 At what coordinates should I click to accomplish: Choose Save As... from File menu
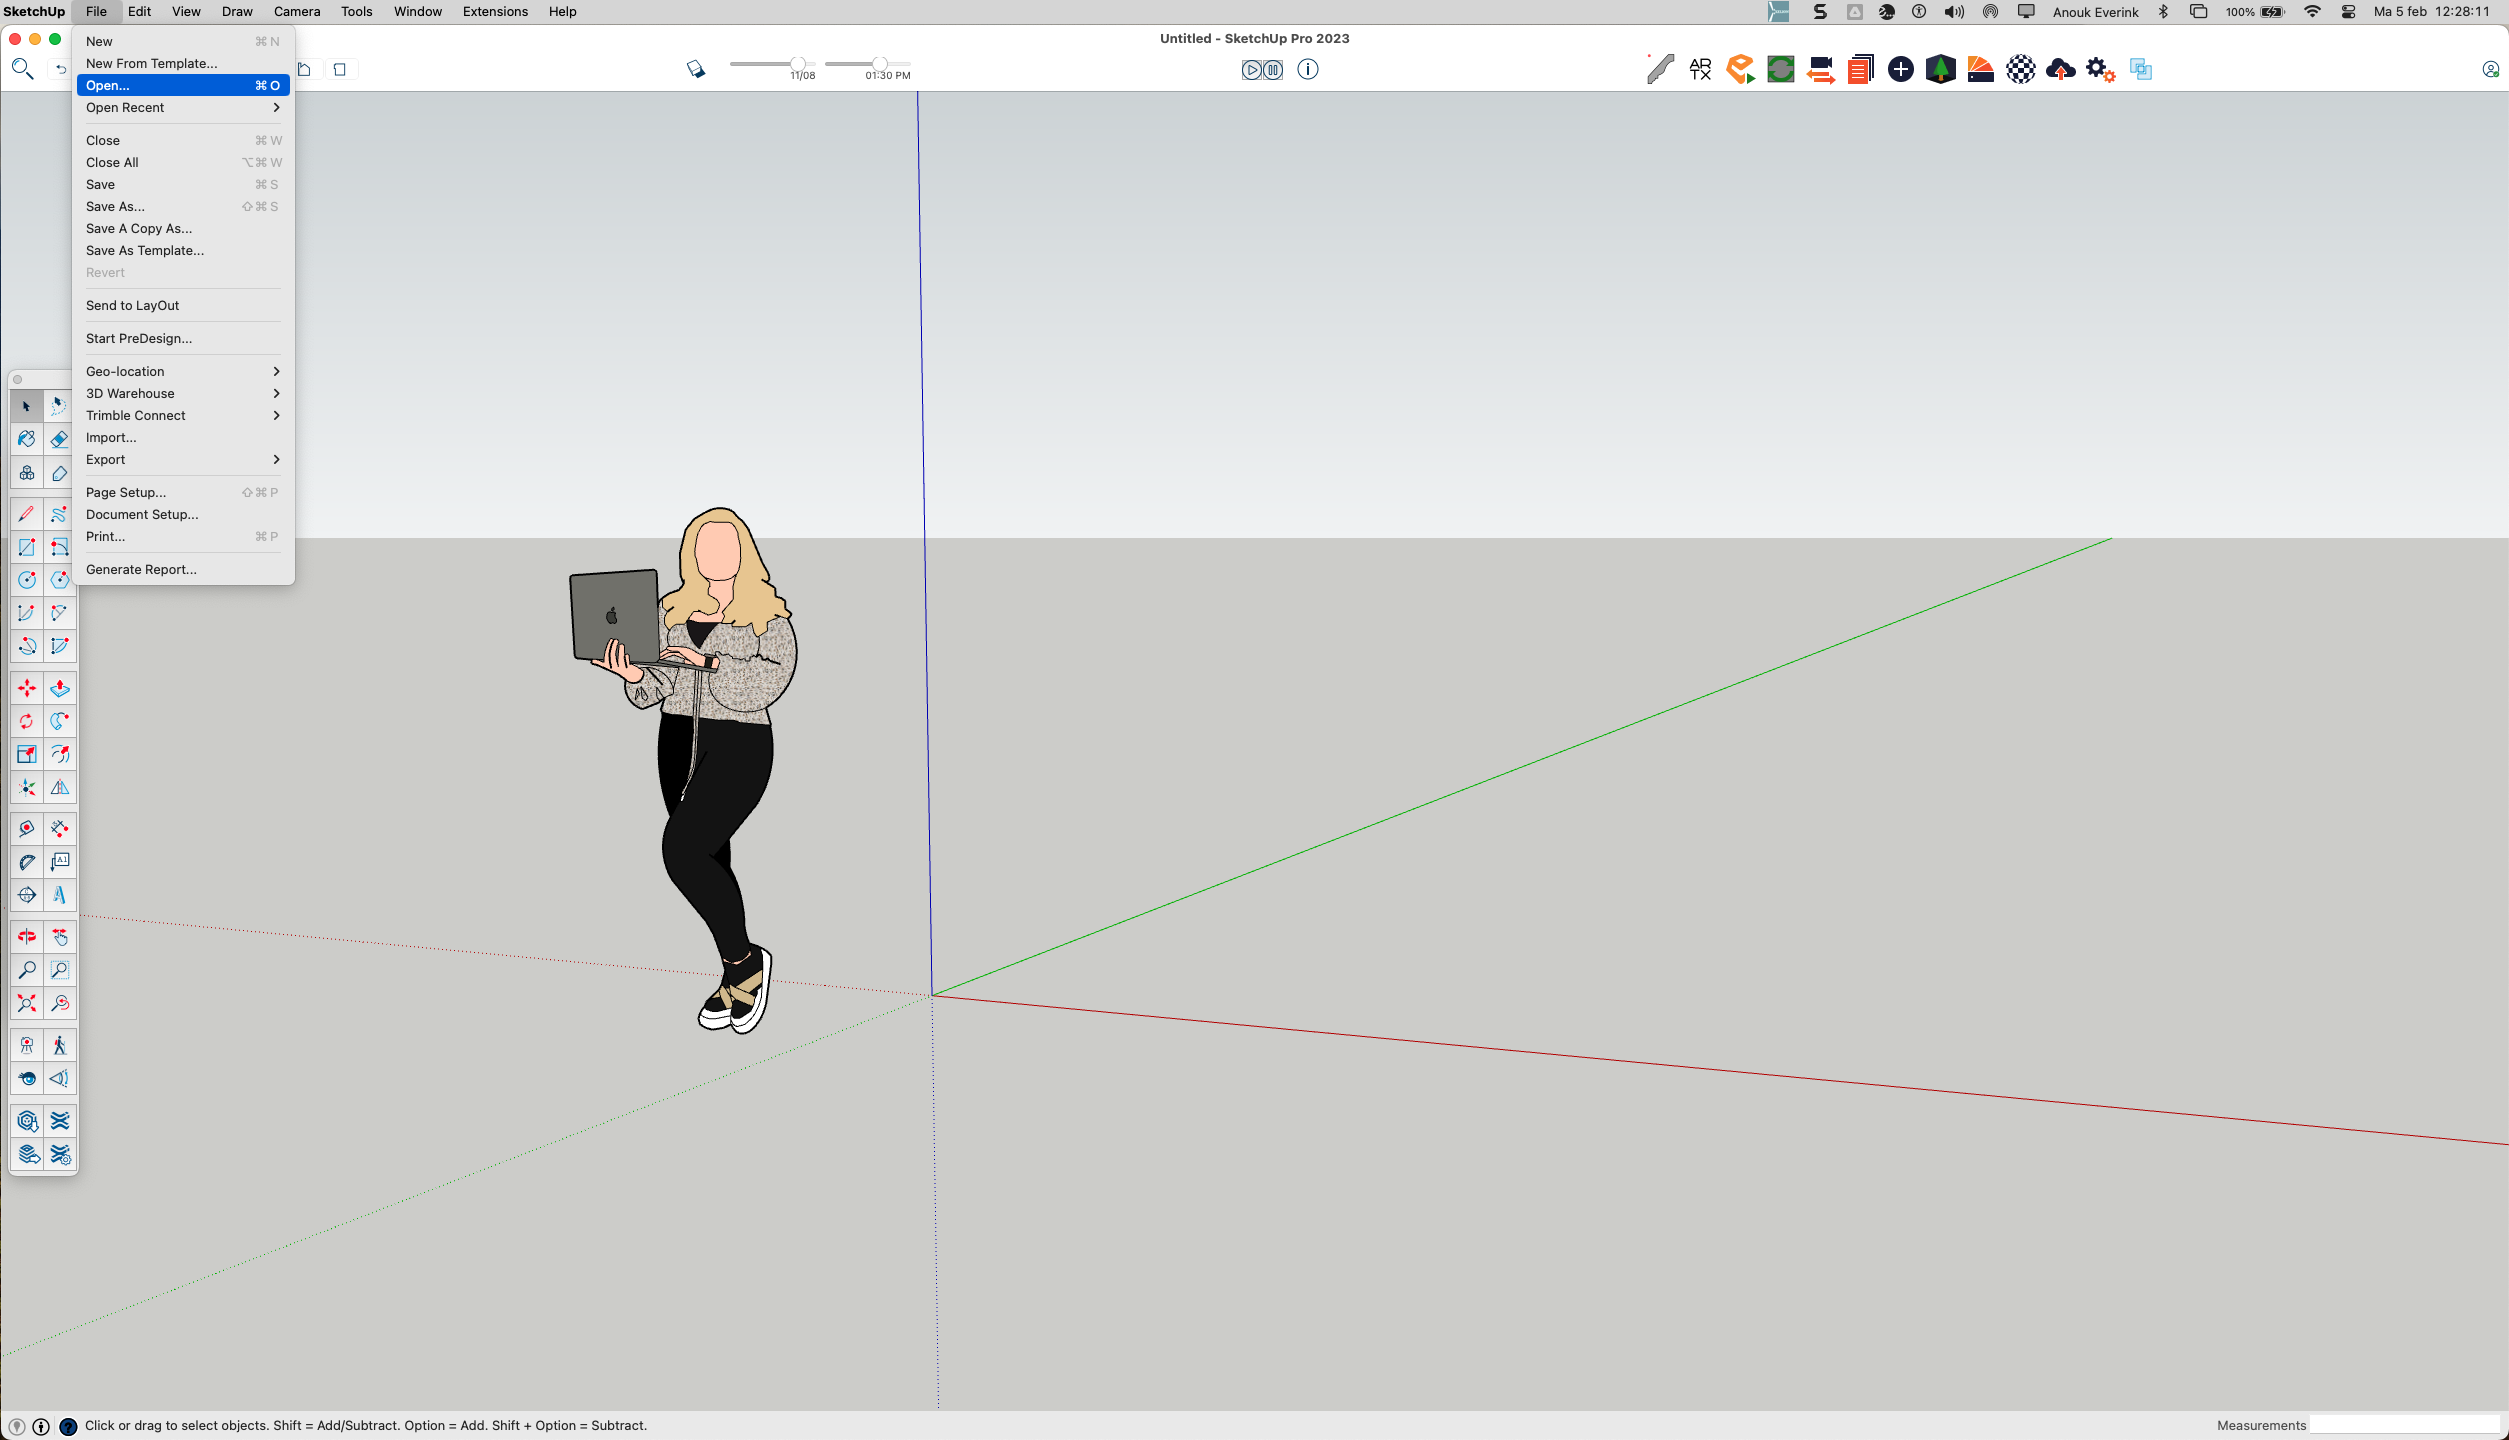(115, 207)
